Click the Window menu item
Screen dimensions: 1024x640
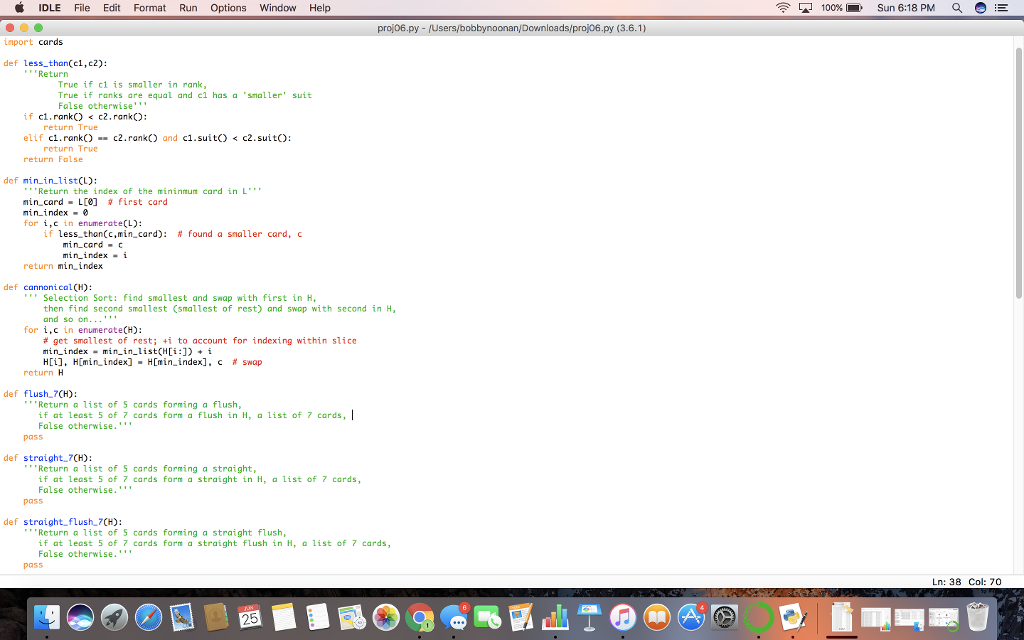point(278,8)
